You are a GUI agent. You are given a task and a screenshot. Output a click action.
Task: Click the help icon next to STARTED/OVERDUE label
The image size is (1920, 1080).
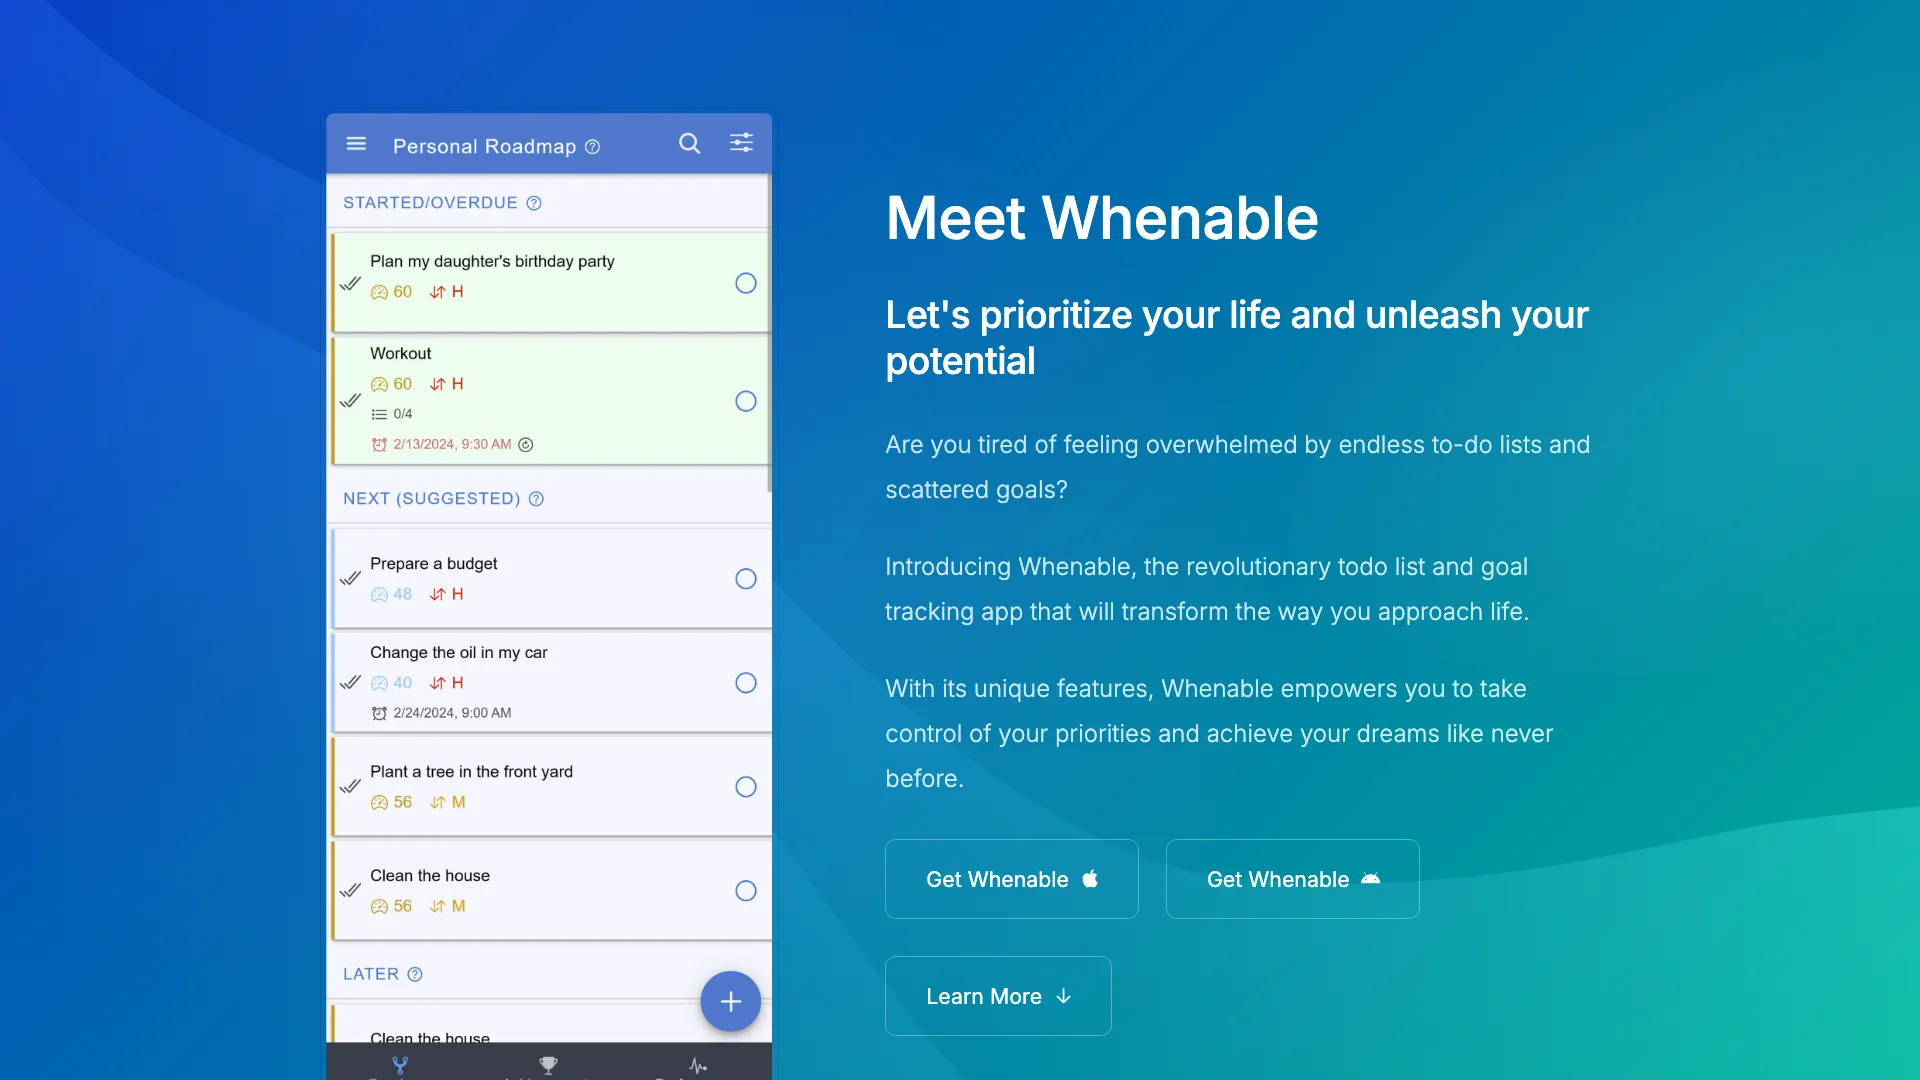point(533,203)
